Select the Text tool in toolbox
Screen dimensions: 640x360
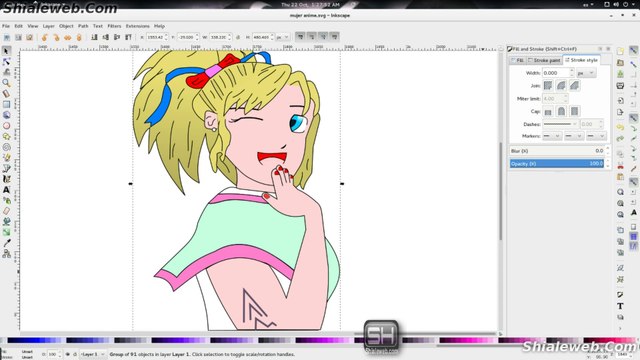pyautogui.click(x=6, y=190)
